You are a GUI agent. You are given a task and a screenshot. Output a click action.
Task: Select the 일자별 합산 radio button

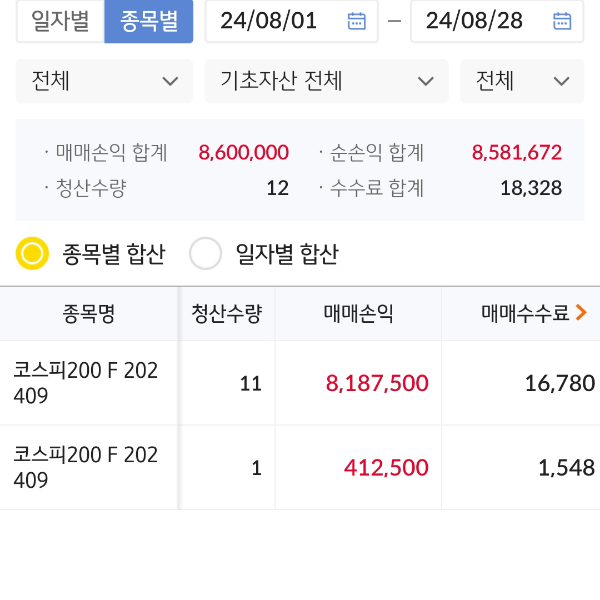(x=205, y=254)
